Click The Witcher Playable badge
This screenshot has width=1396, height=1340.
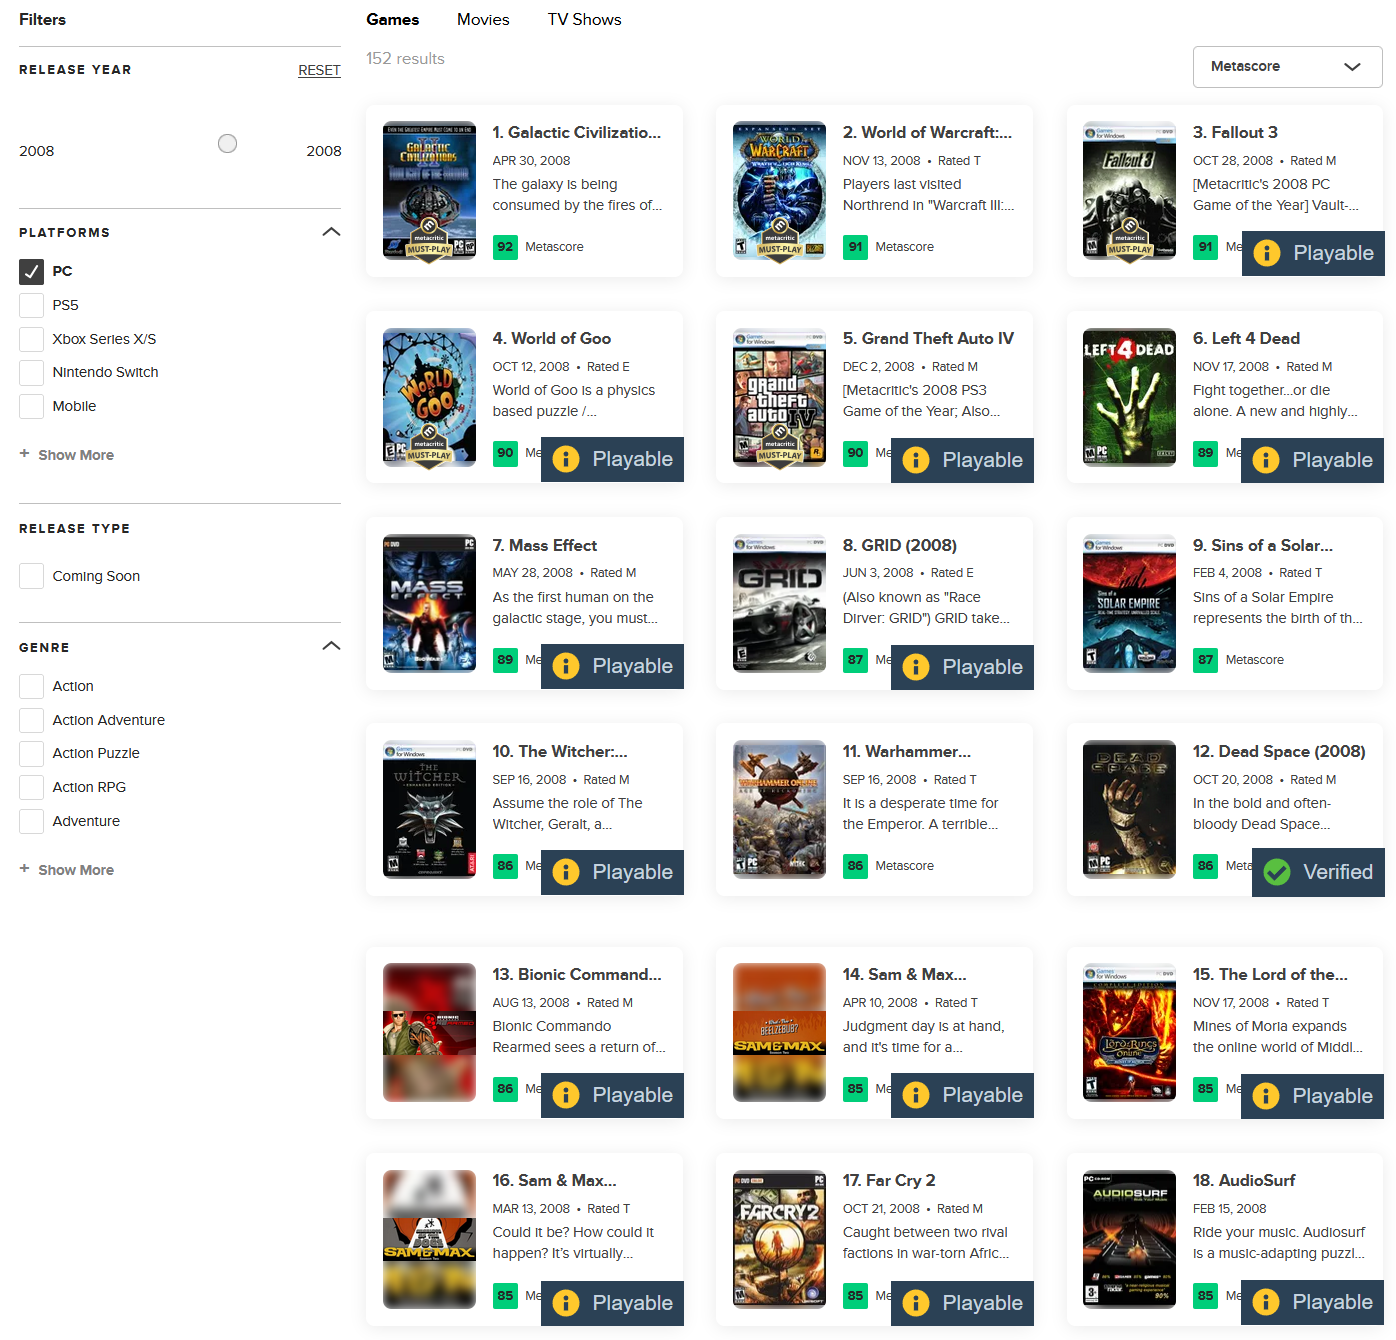[612, 872]
